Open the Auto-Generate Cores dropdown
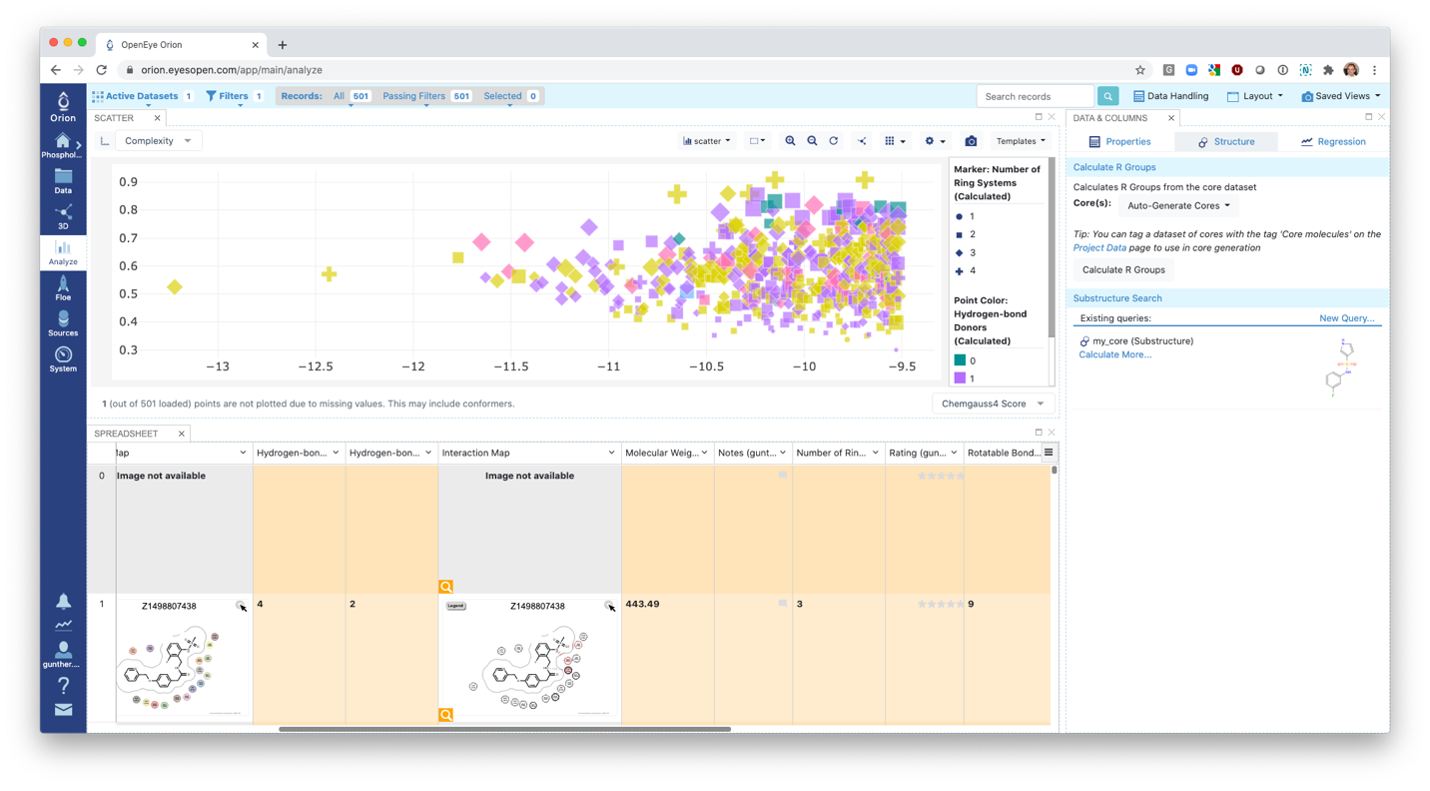This screenshot has height=791, width=1430. pyautogui.click(x=1178, y=205)
